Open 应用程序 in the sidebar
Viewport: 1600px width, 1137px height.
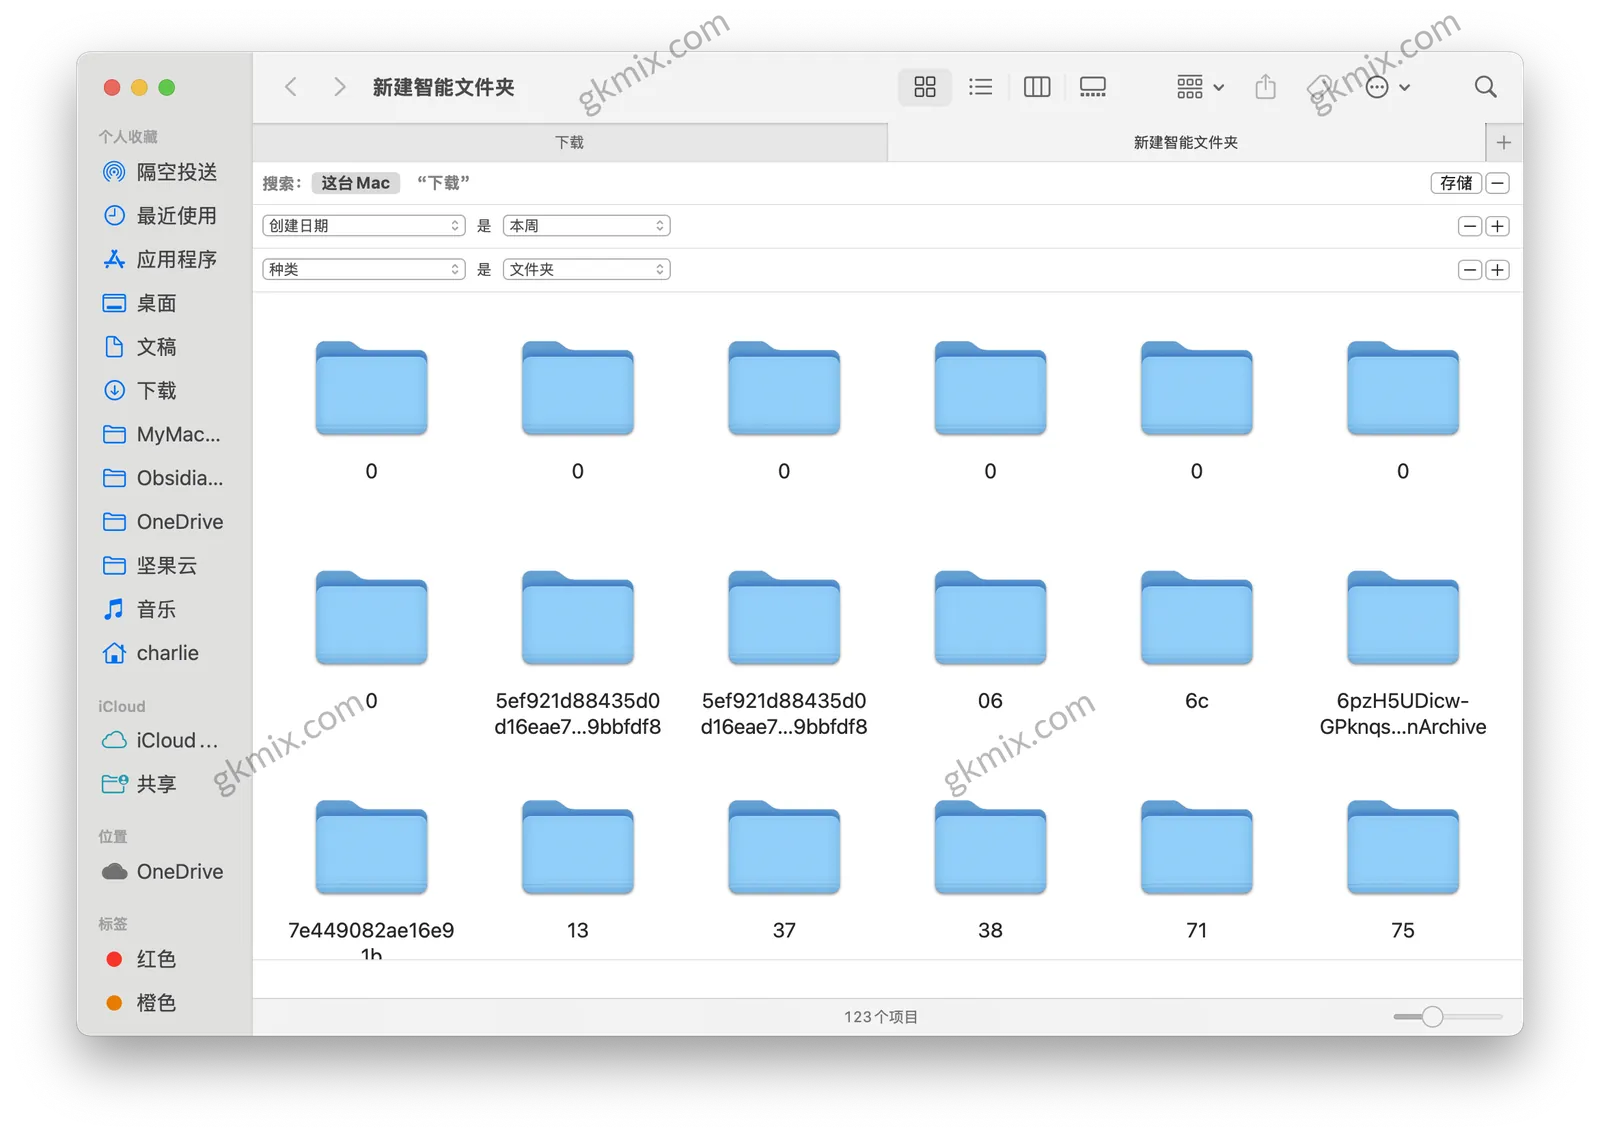tap(160, 259)
